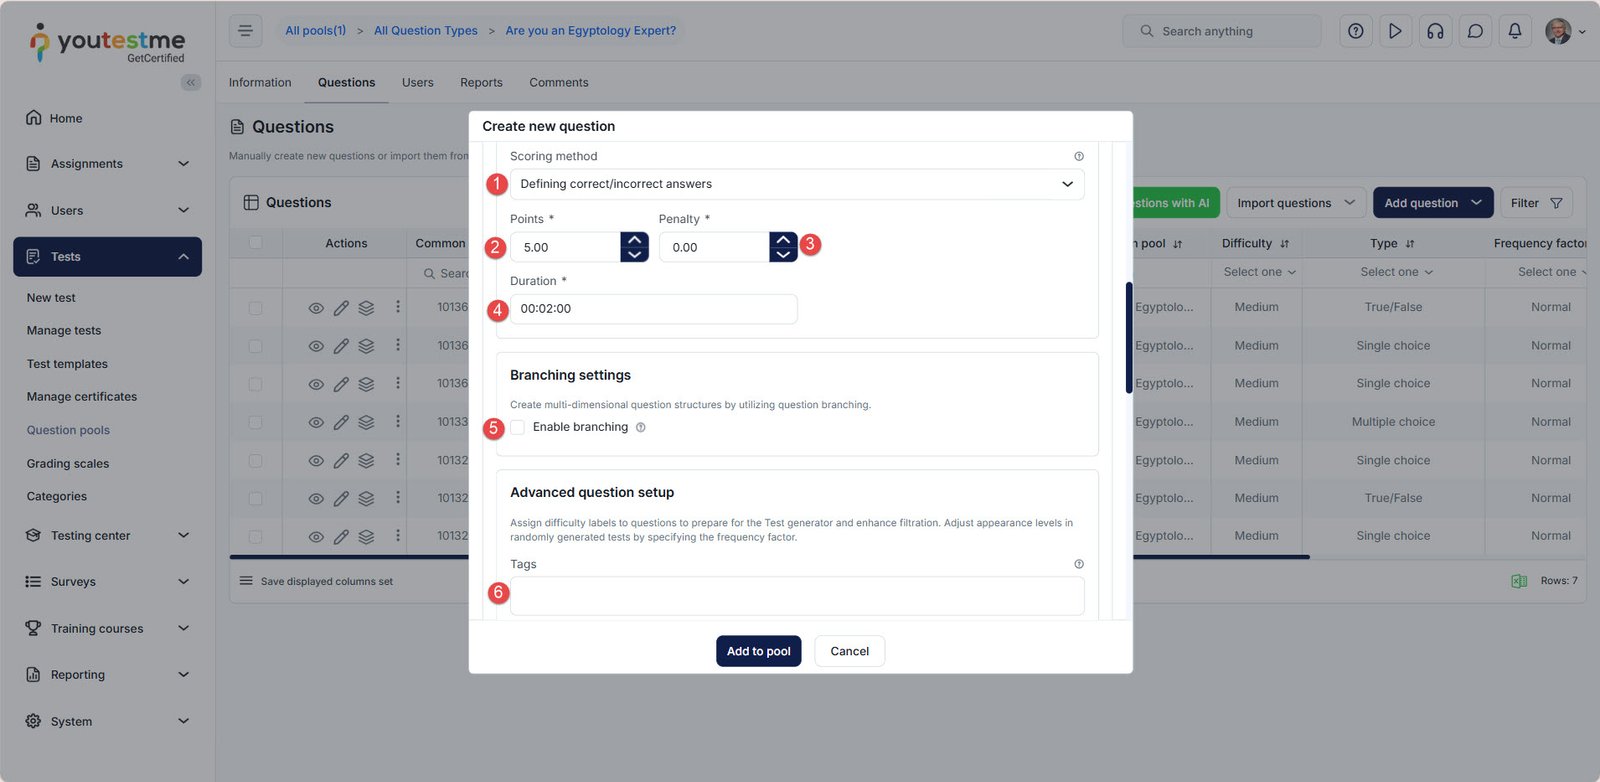Click the notifications bell icon
Image resolution: width=1600 pixels, height=782 pixels.
tap(1515, 31)
